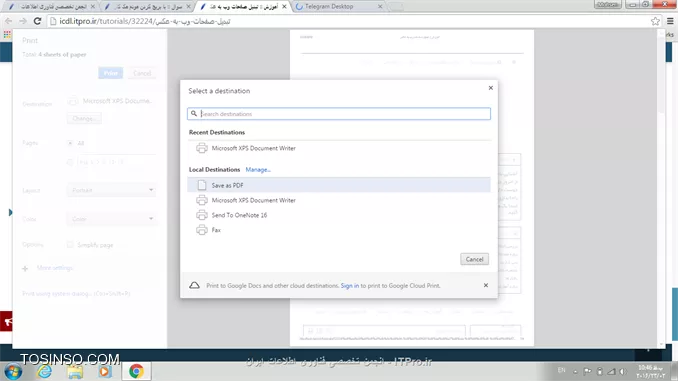The image size is (678, 381).
Task: Click the taskbar clock
Action: click(x=651, y=371)
